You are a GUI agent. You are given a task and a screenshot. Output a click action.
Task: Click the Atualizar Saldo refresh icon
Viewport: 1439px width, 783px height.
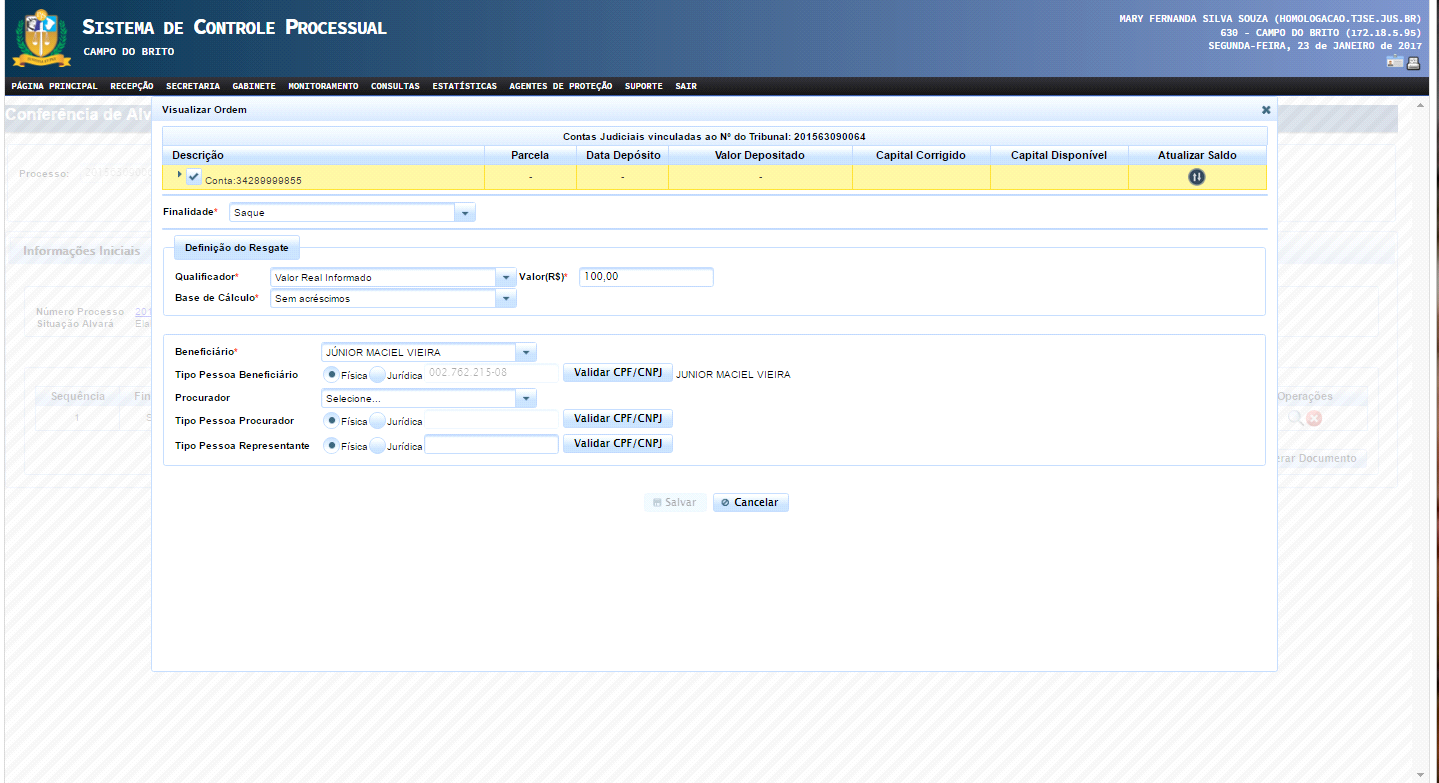point(1196,177)
